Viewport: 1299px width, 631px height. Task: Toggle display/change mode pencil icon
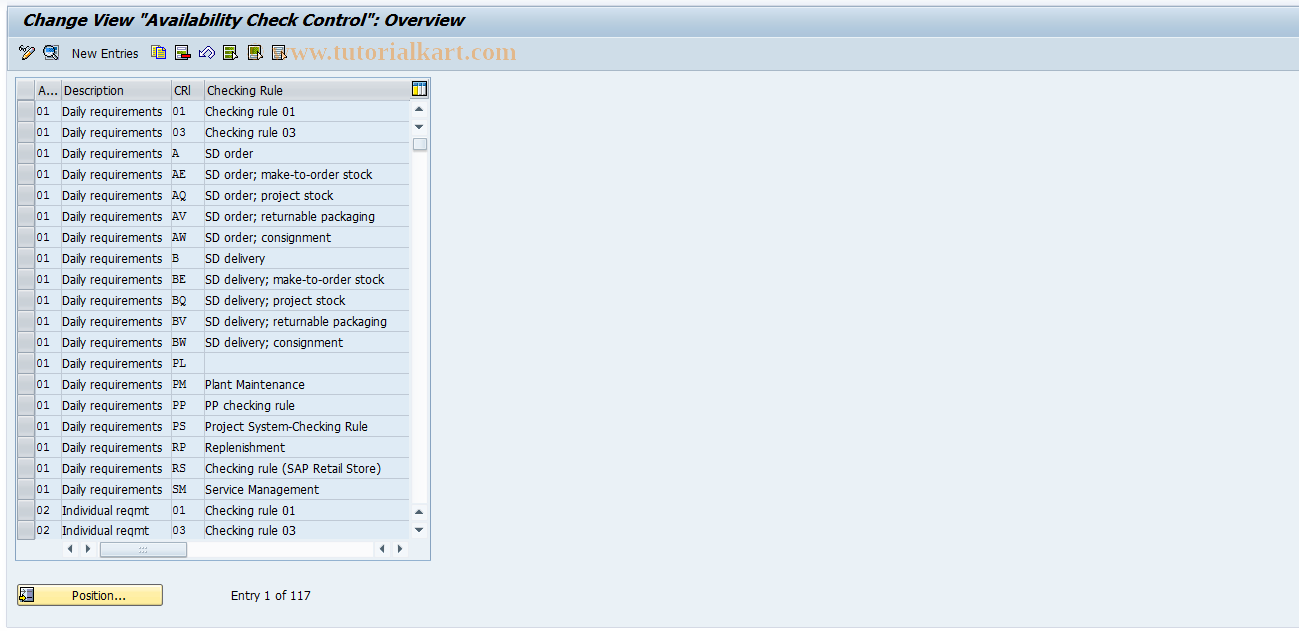coord(27,53)
